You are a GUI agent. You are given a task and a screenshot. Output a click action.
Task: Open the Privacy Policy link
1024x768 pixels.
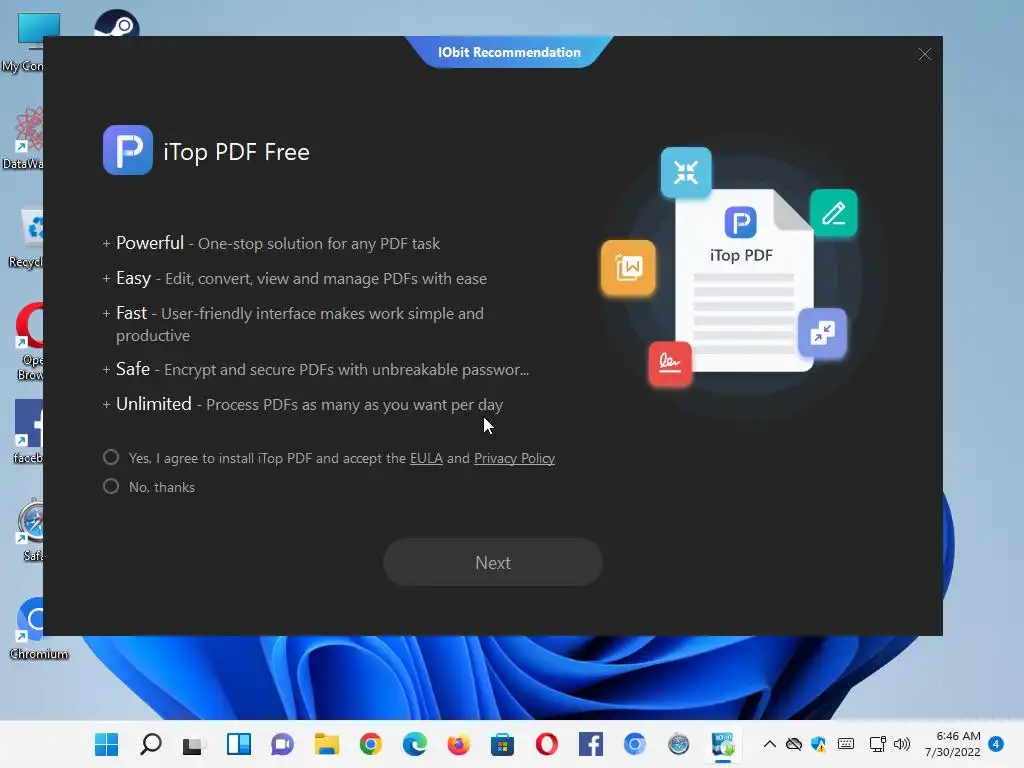pyautogui.click(x=514, y=458)
